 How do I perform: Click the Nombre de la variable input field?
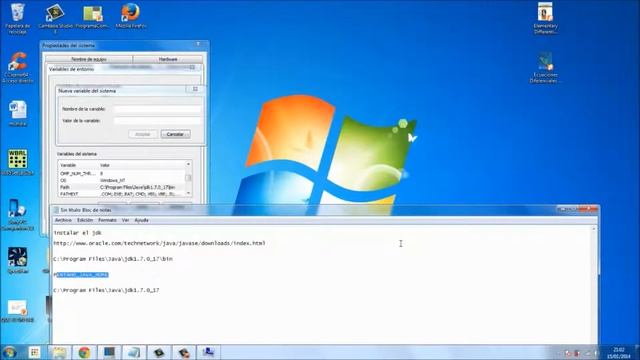[x=157, y=109]
